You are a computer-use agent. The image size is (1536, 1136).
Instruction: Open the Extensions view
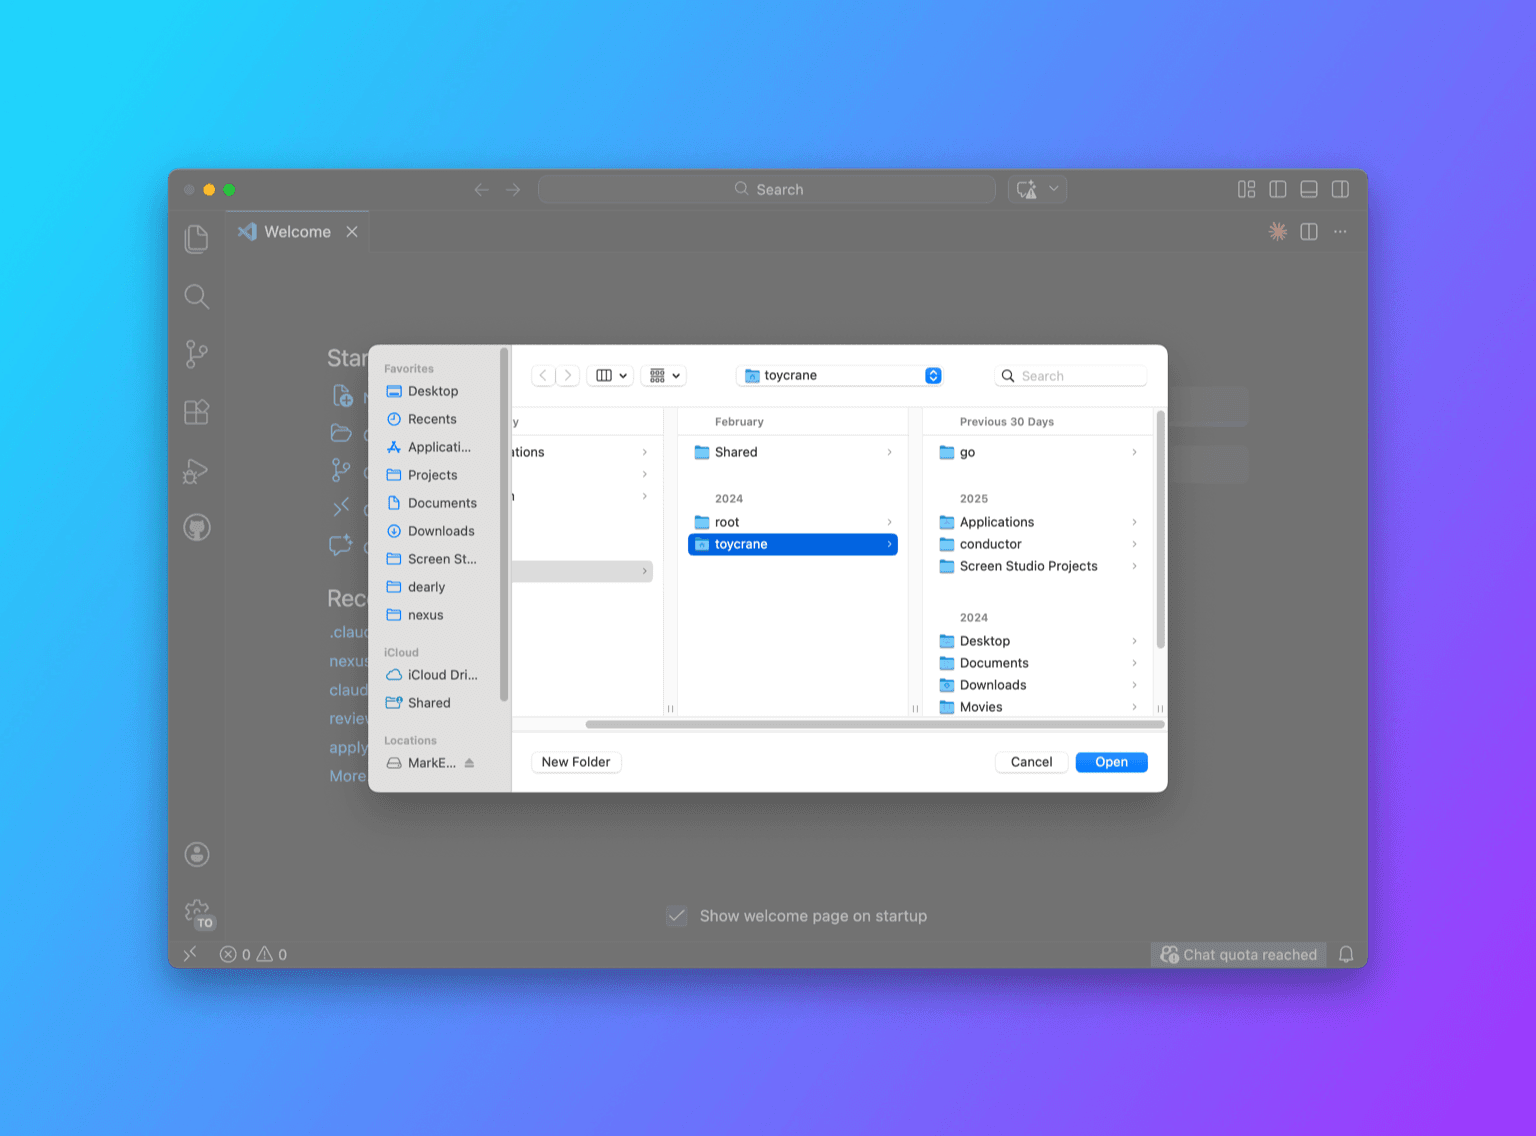(196, 411)
